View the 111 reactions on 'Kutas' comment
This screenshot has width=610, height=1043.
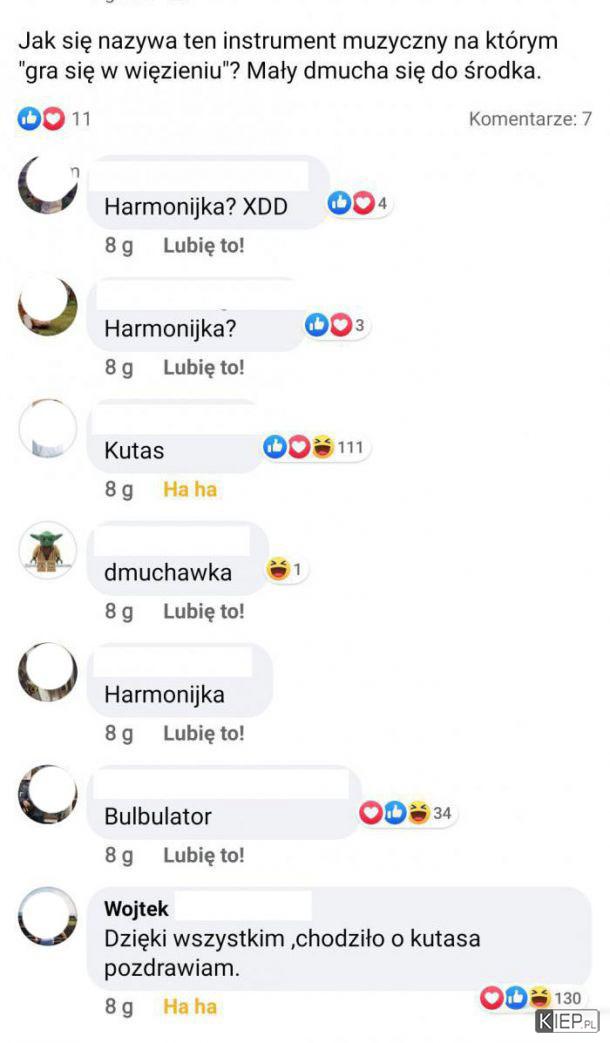coord(316,447)
